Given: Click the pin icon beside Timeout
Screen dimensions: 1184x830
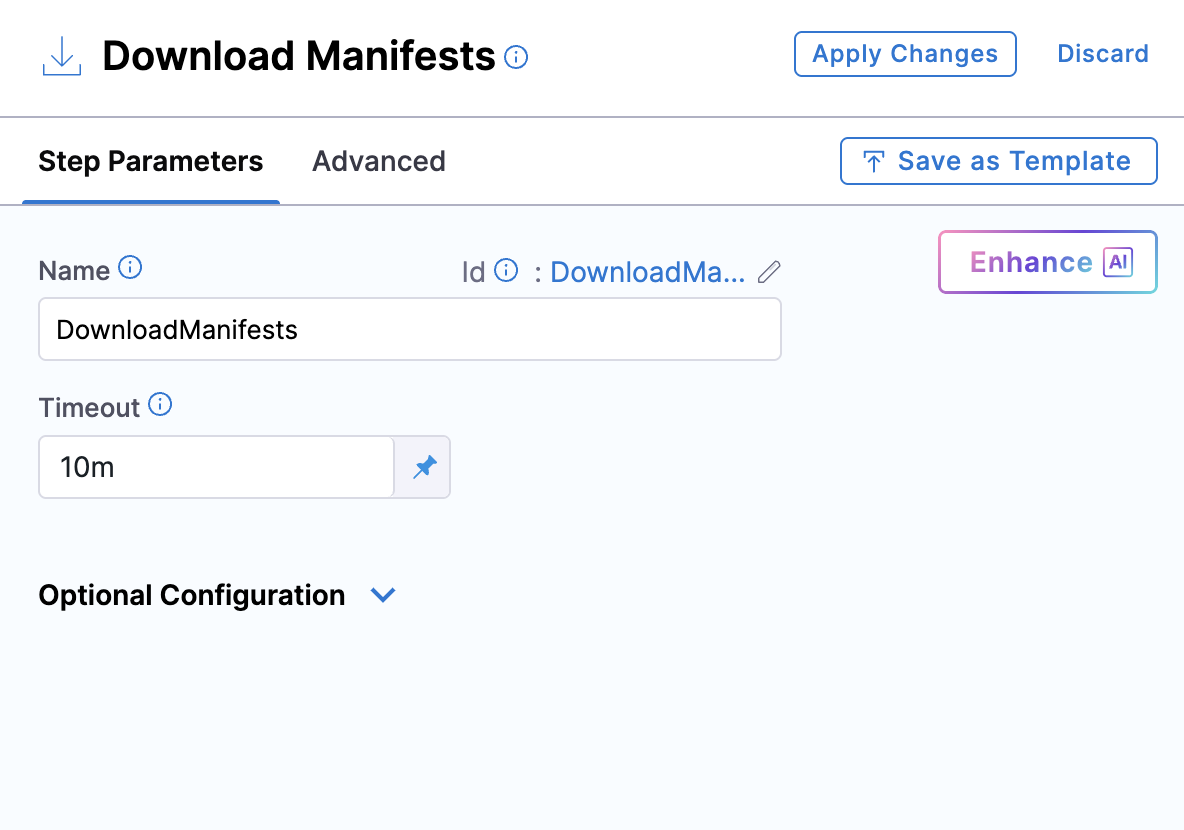Looking at the screenshot, I should coord(424,467).
